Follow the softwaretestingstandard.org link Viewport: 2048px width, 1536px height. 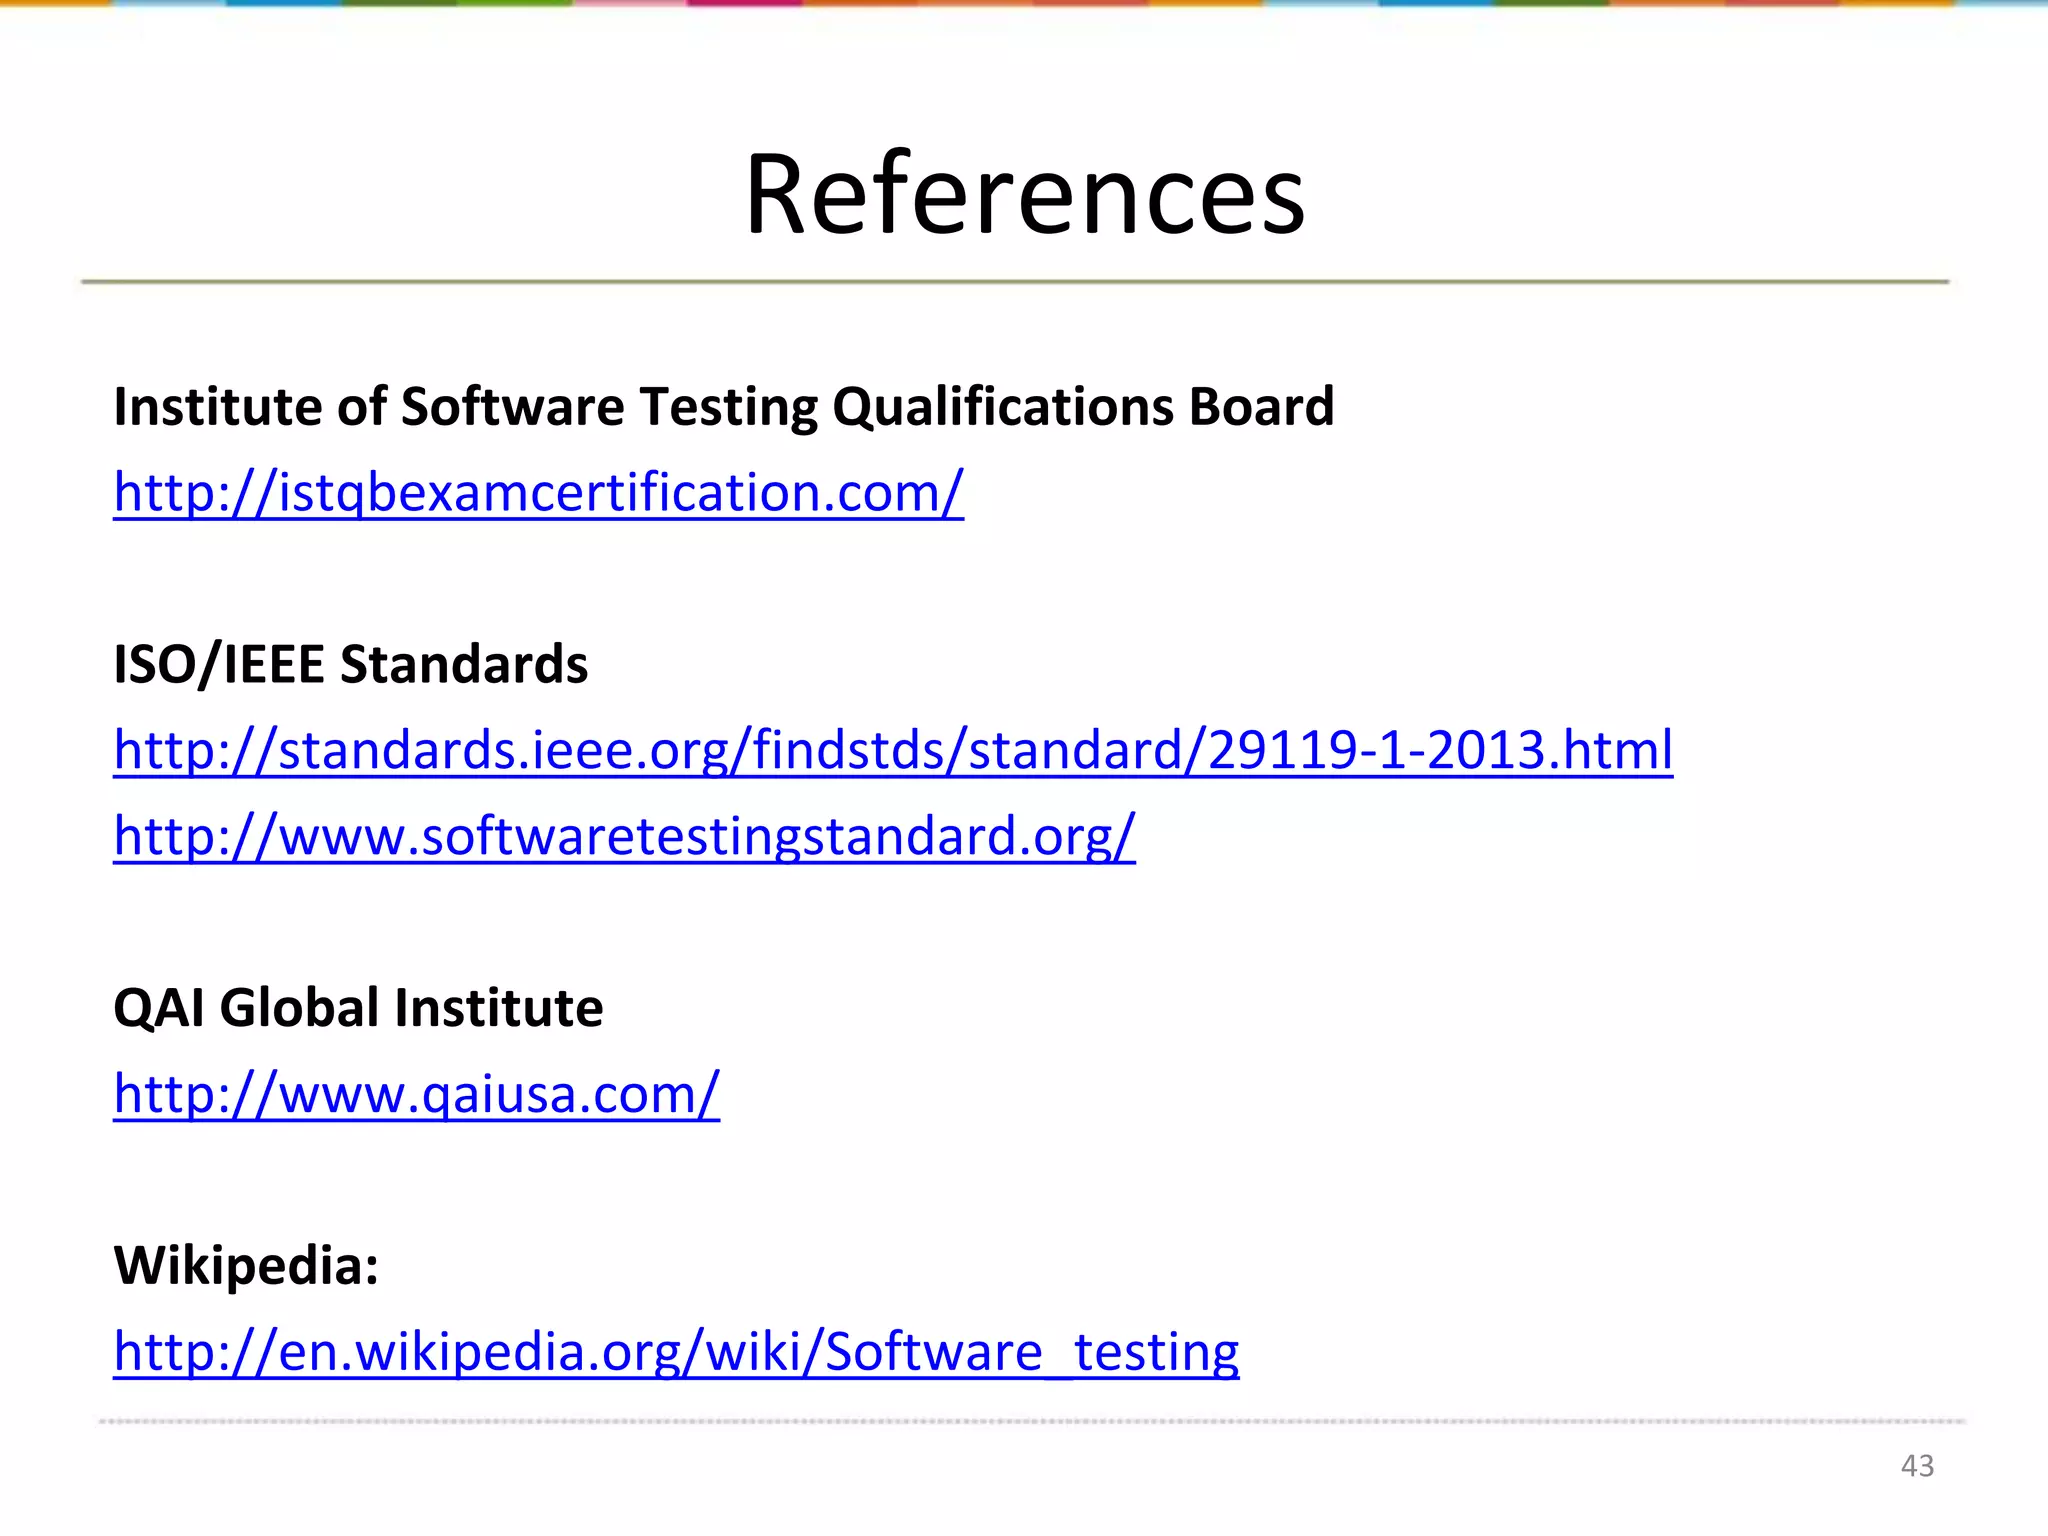[624, 836]
